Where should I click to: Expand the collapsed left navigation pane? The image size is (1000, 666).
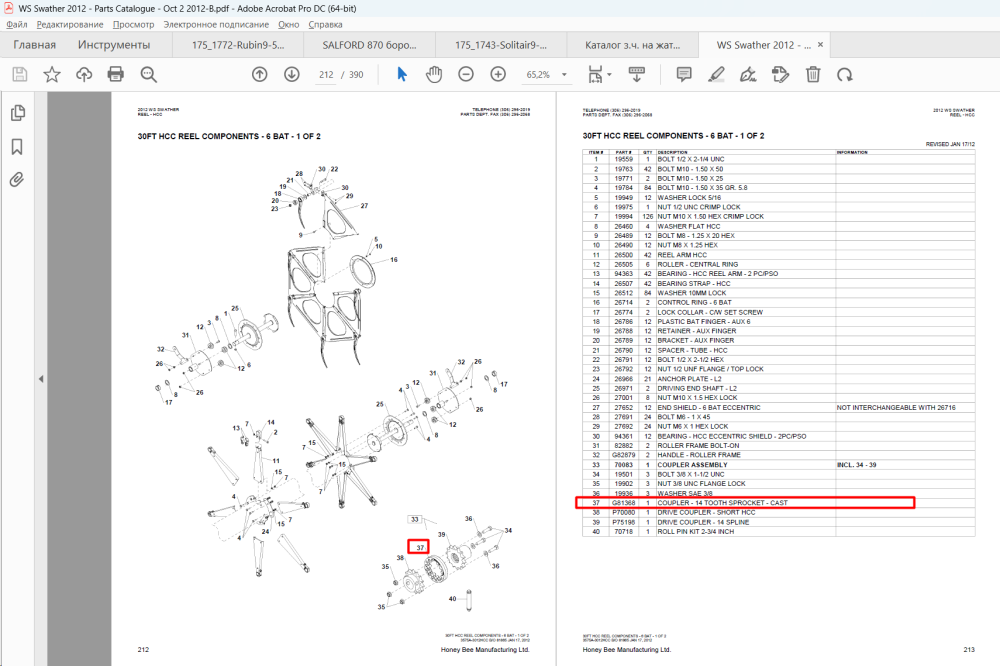[x=41, y=379]
